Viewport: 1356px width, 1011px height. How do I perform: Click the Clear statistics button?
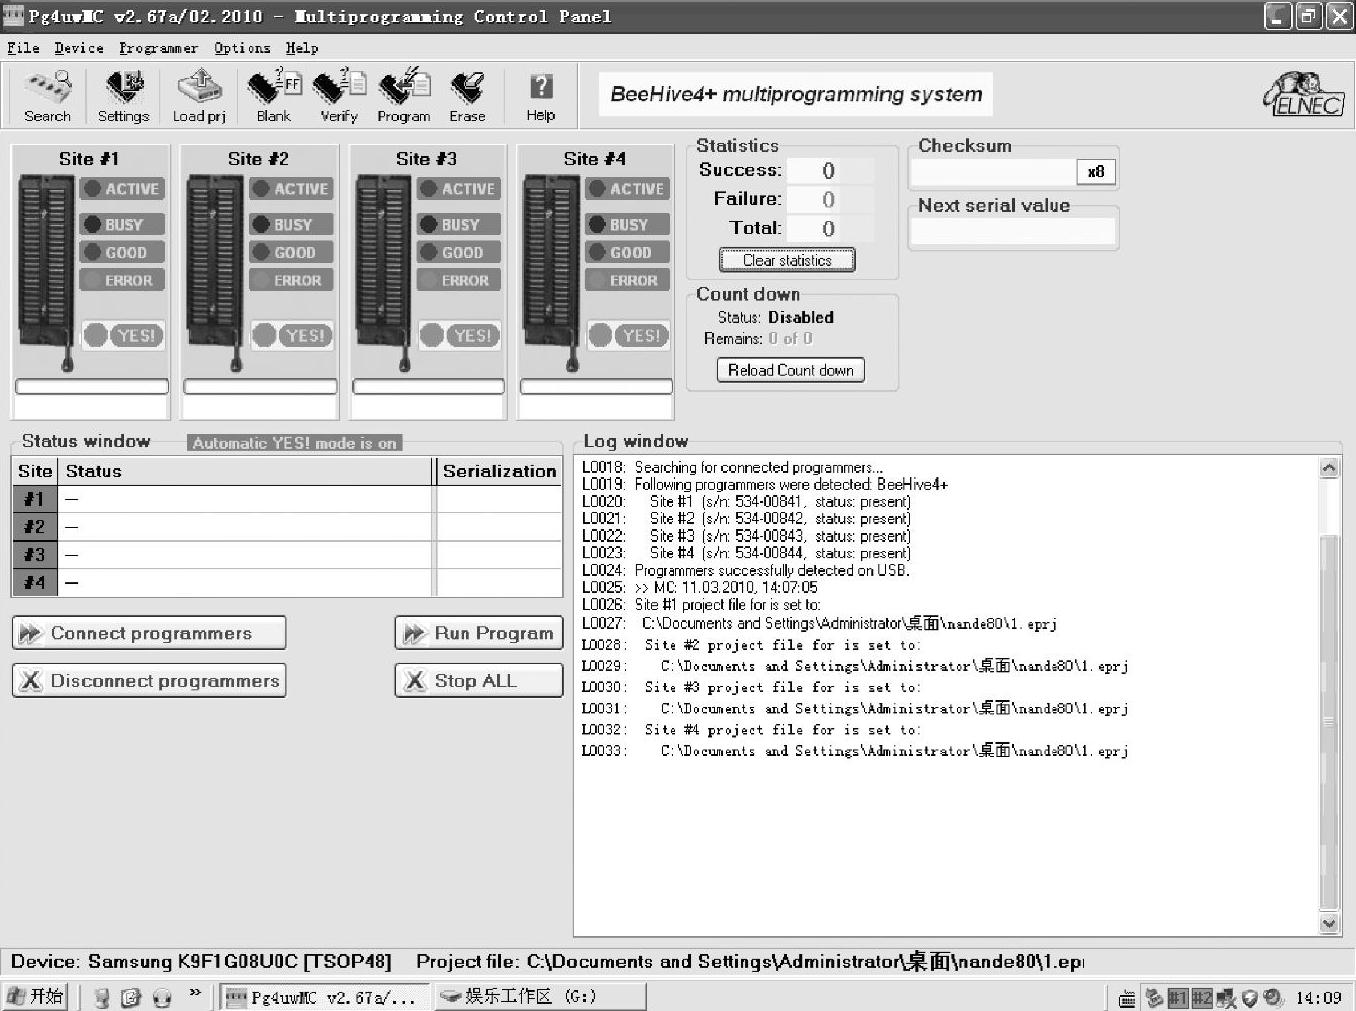(x=787, y=260)
